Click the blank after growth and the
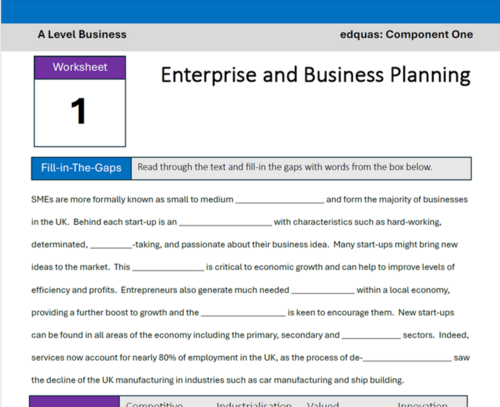 coord(243,313)
